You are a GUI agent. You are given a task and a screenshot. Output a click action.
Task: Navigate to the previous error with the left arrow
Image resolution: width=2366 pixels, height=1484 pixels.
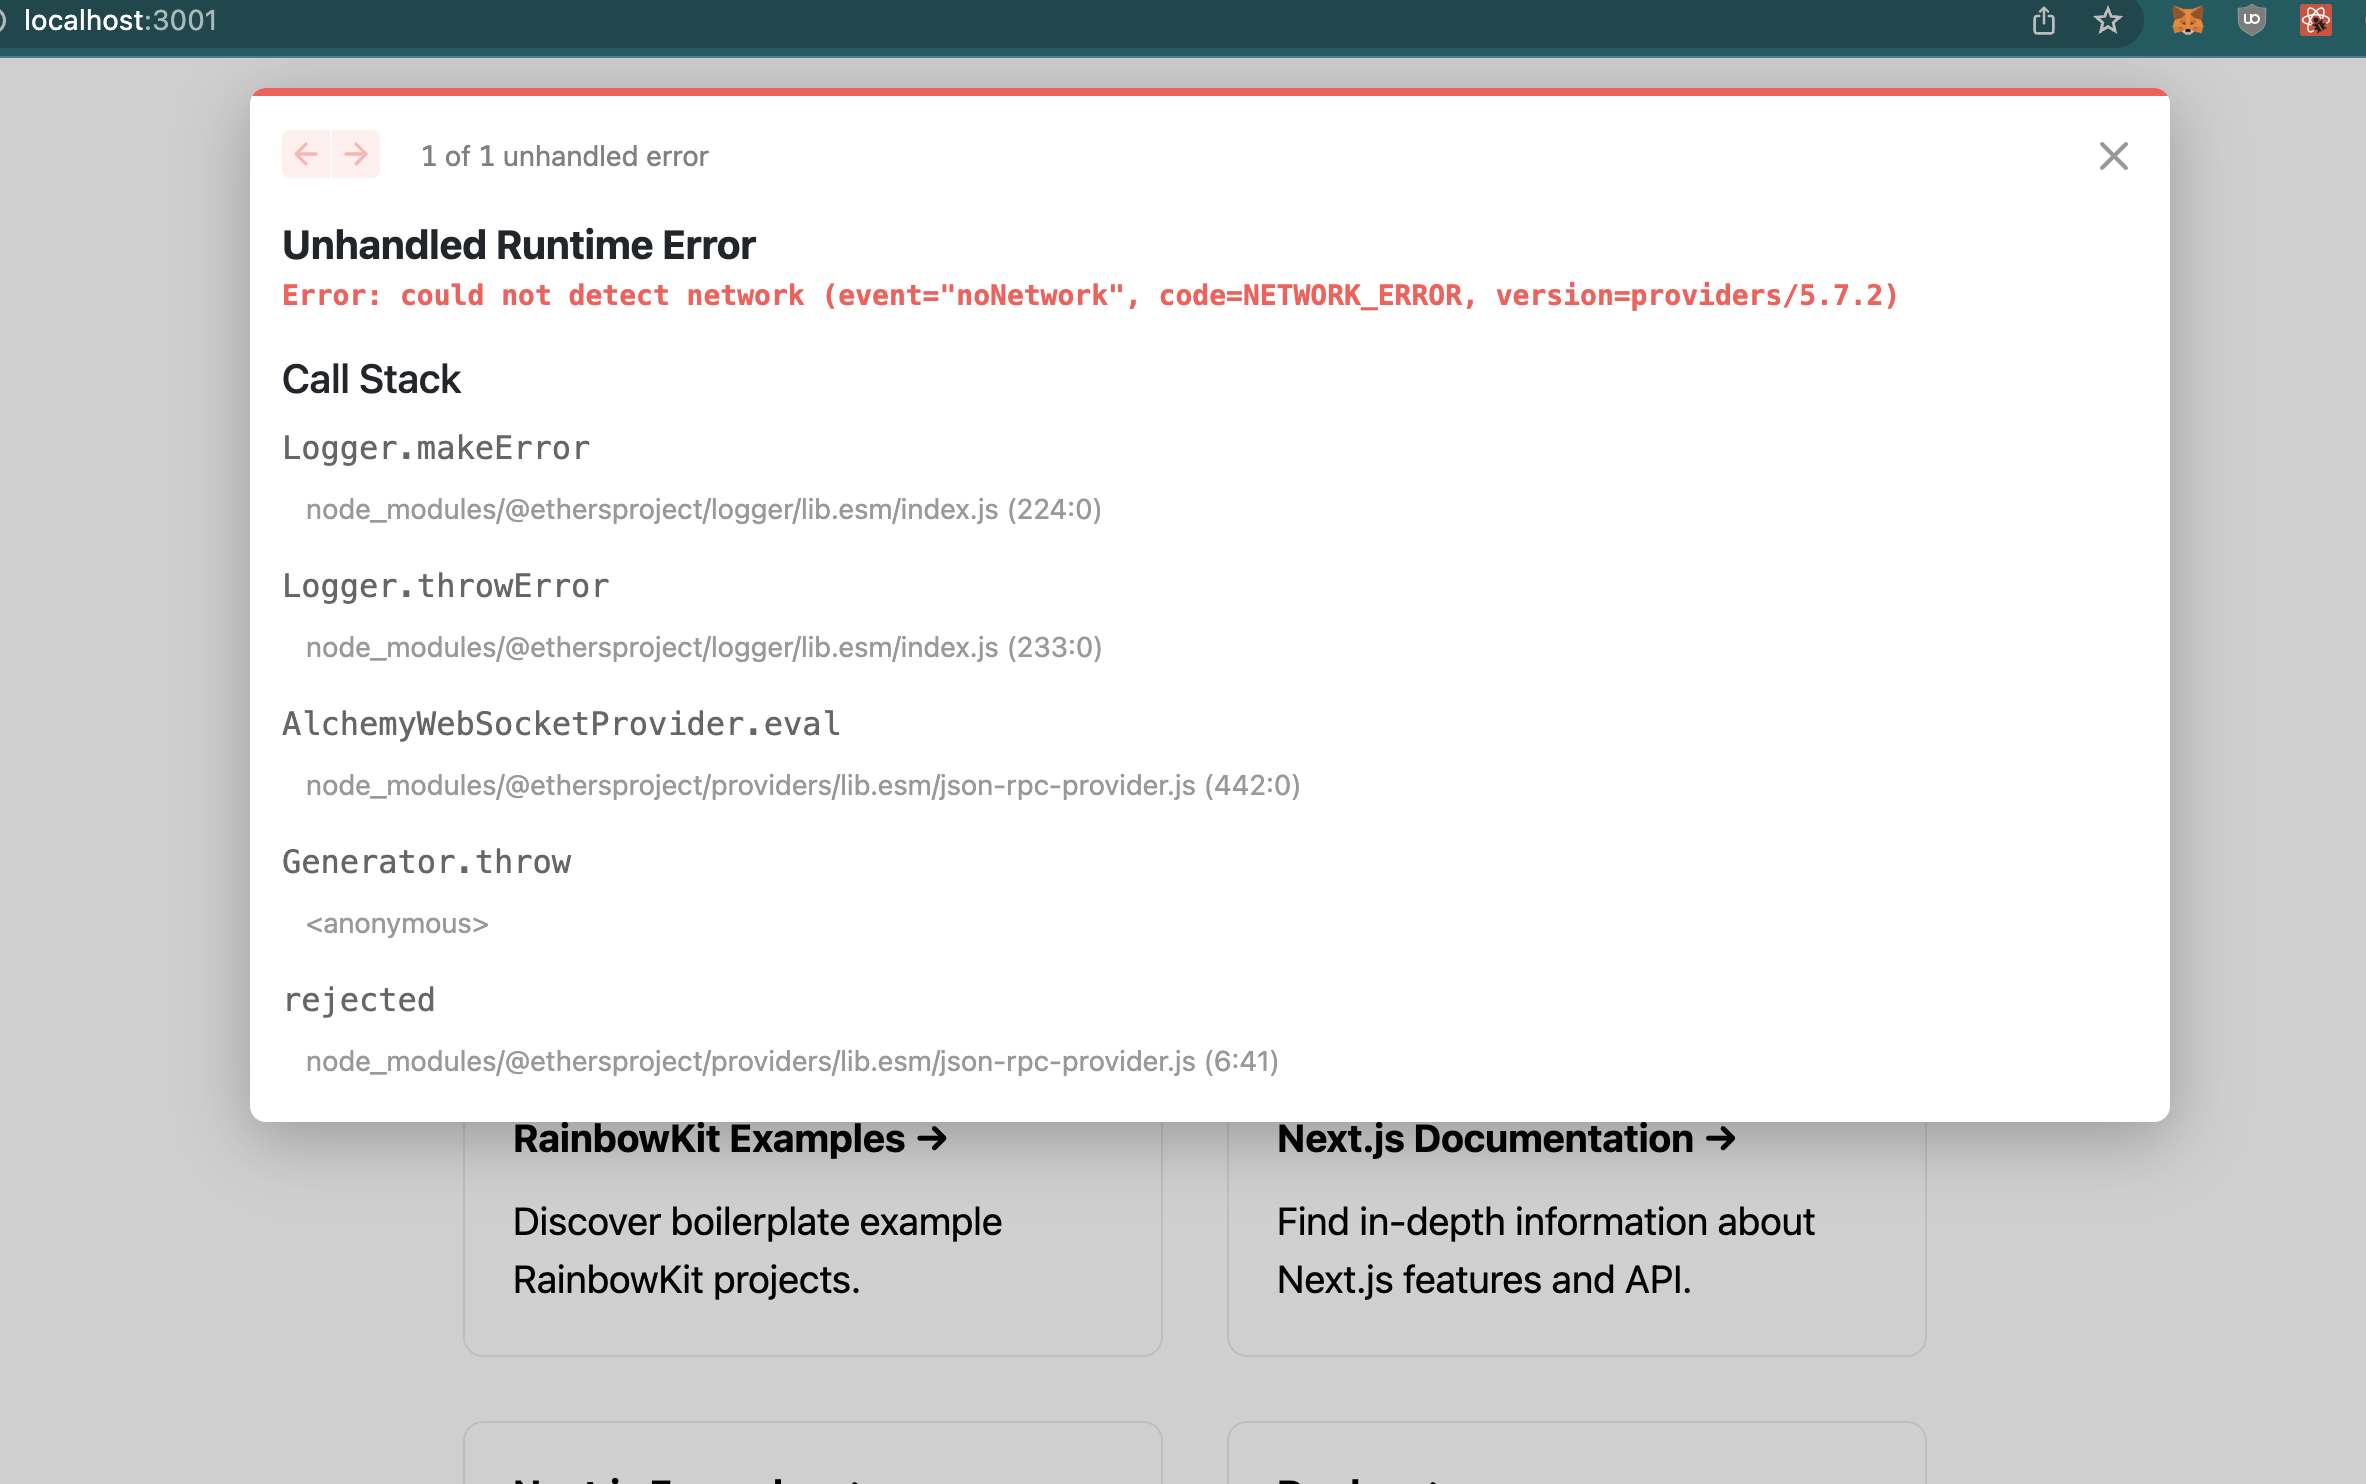click(306, 154)
